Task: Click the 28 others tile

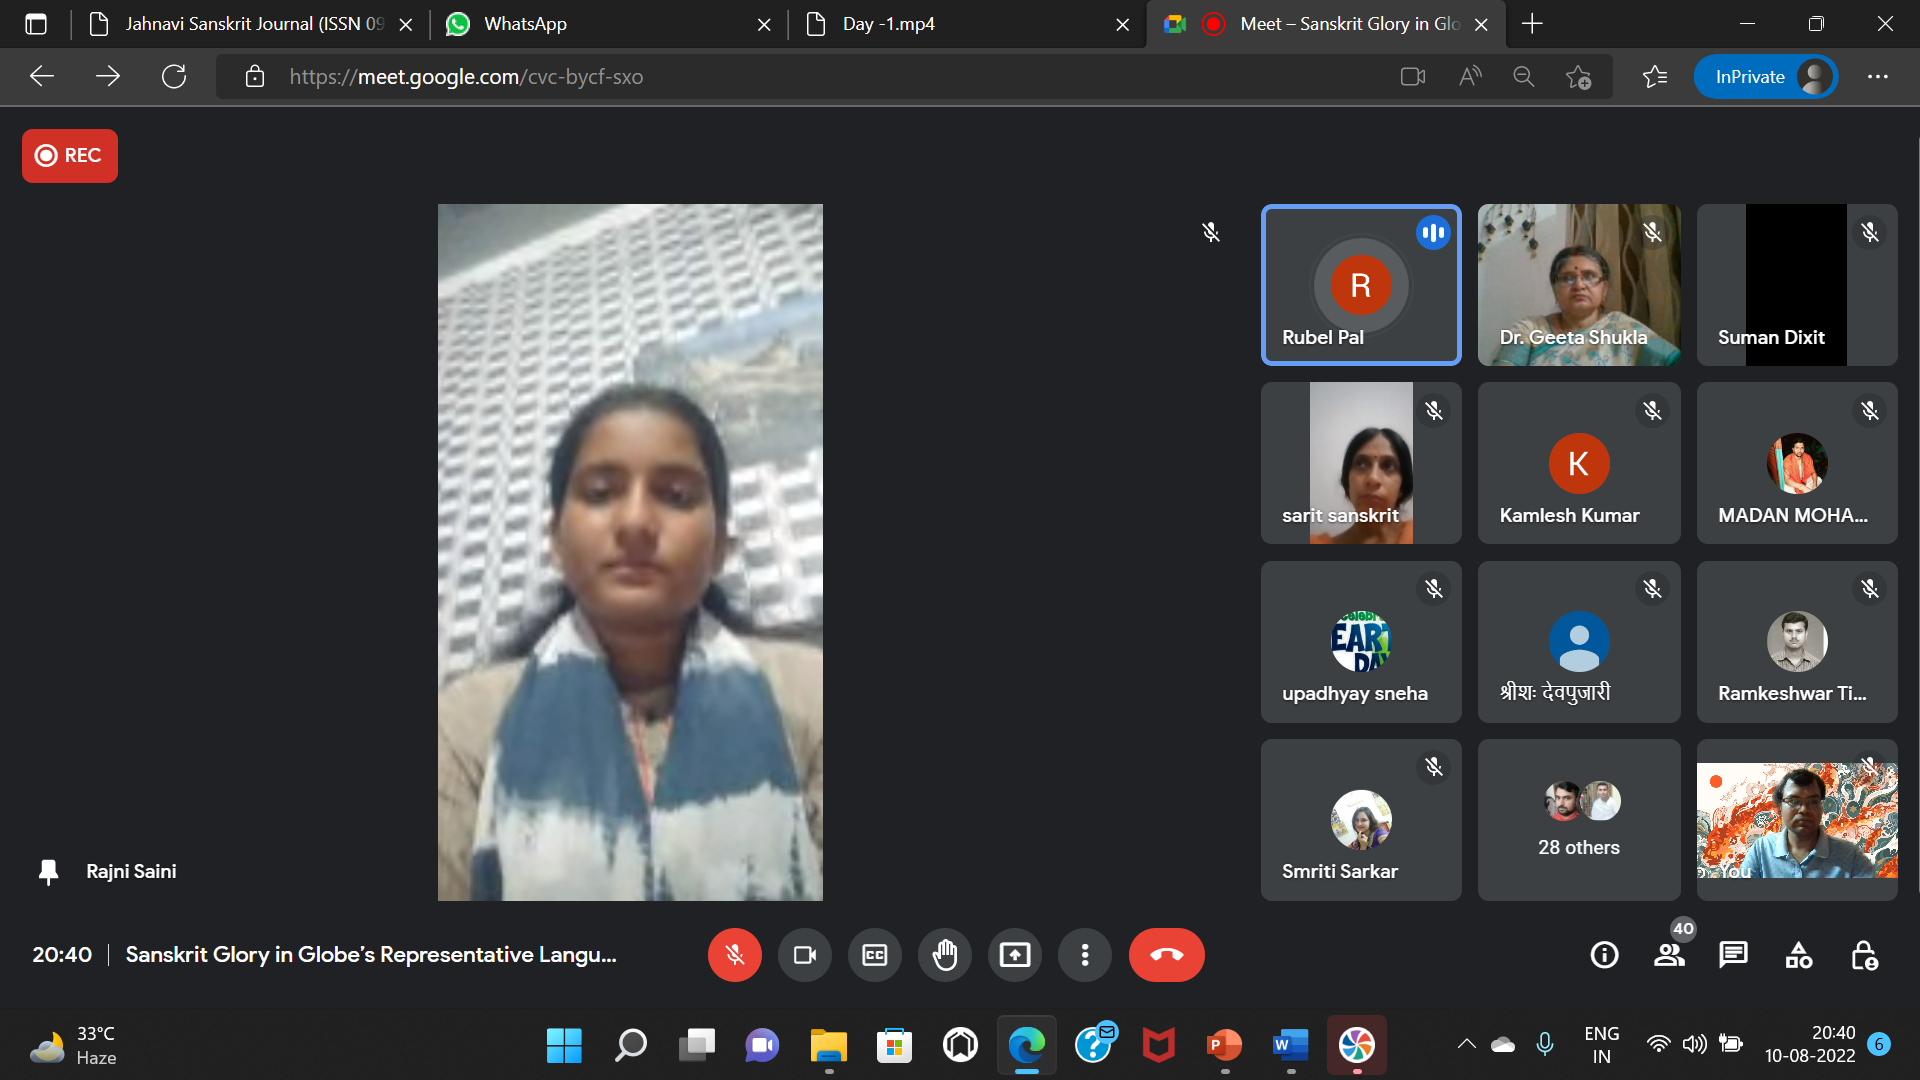Action: coord(1578,820)
